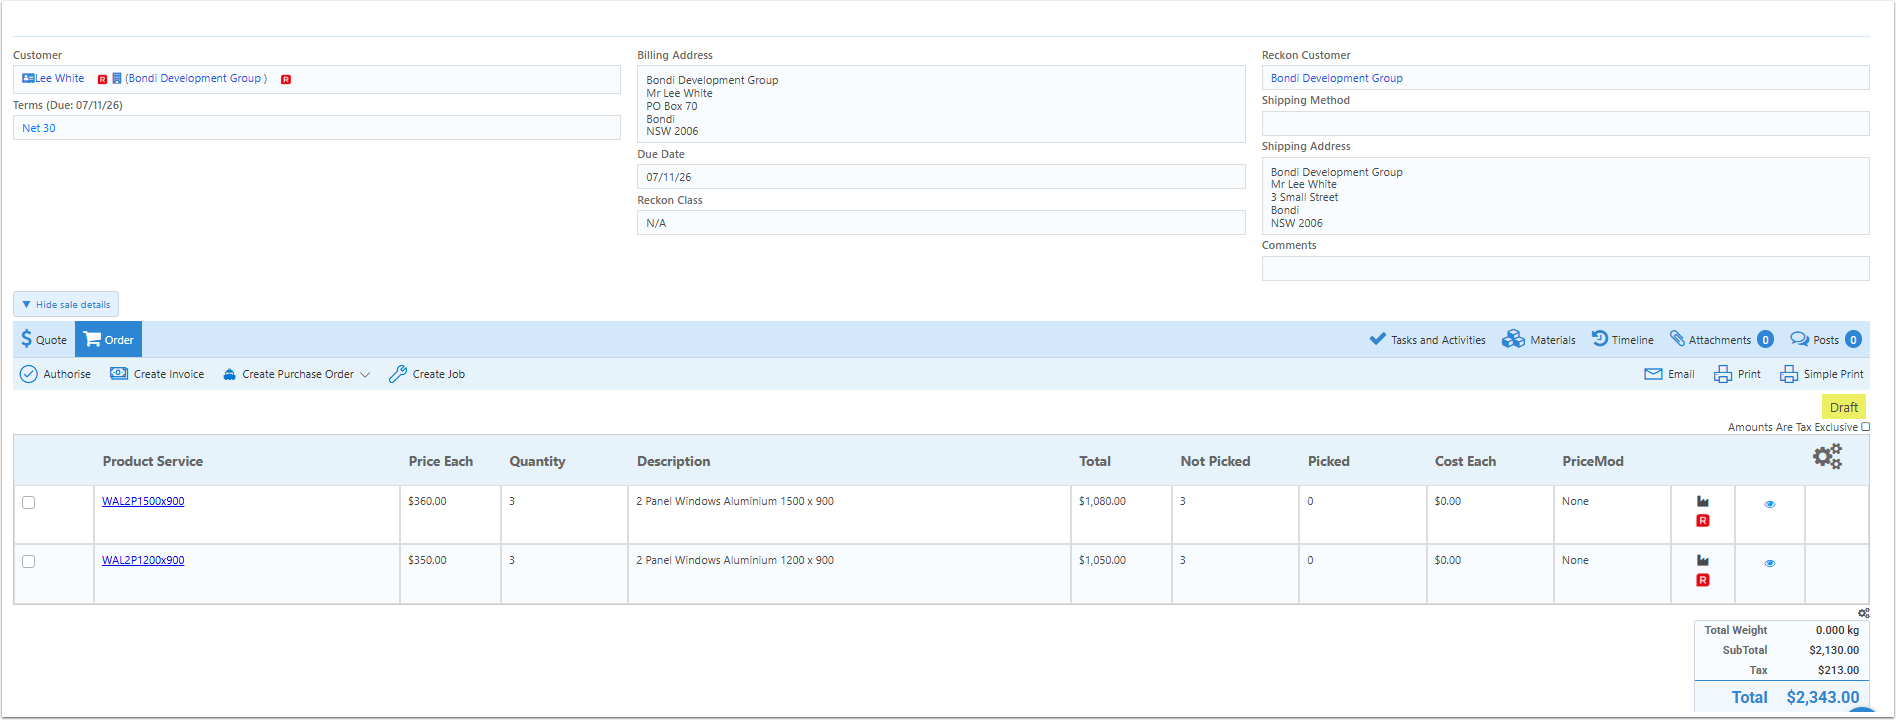The image size is (1896, 720).
Task: Click the Shipping Method field
Action: (1565, 123)
